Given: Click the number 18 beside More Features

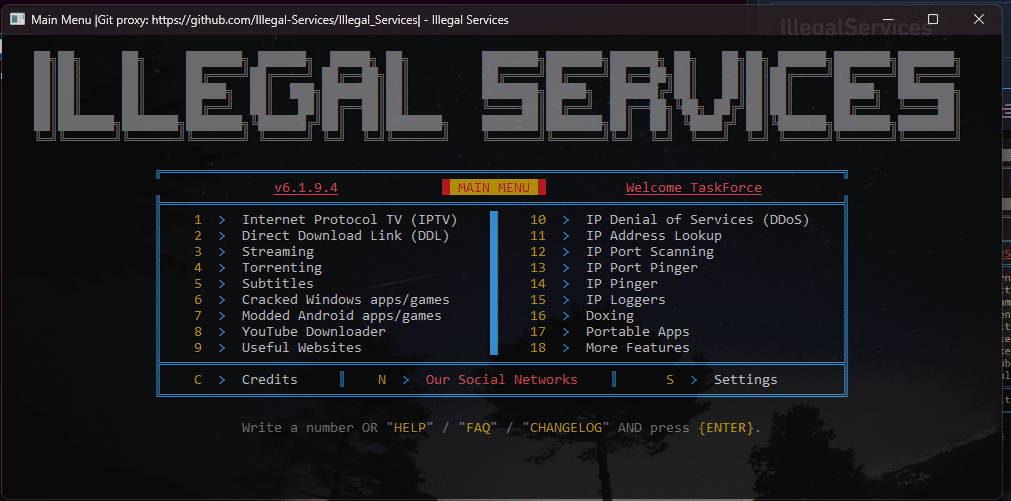Looking at the screenshot, I should click(538, 348).
